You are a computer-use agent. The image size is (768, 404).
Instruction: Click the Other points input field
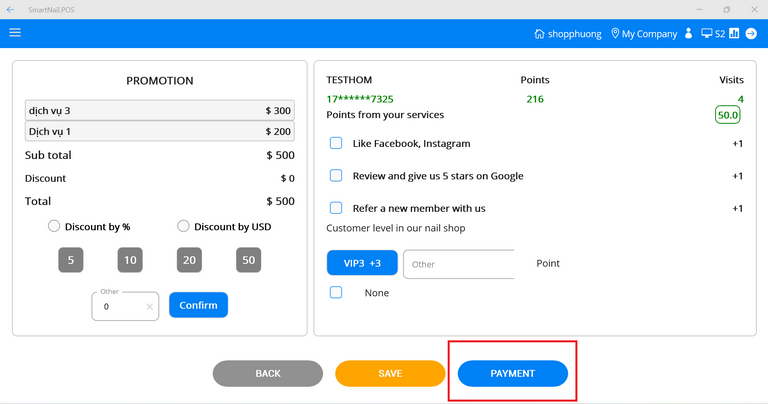(x=457, y=264)
